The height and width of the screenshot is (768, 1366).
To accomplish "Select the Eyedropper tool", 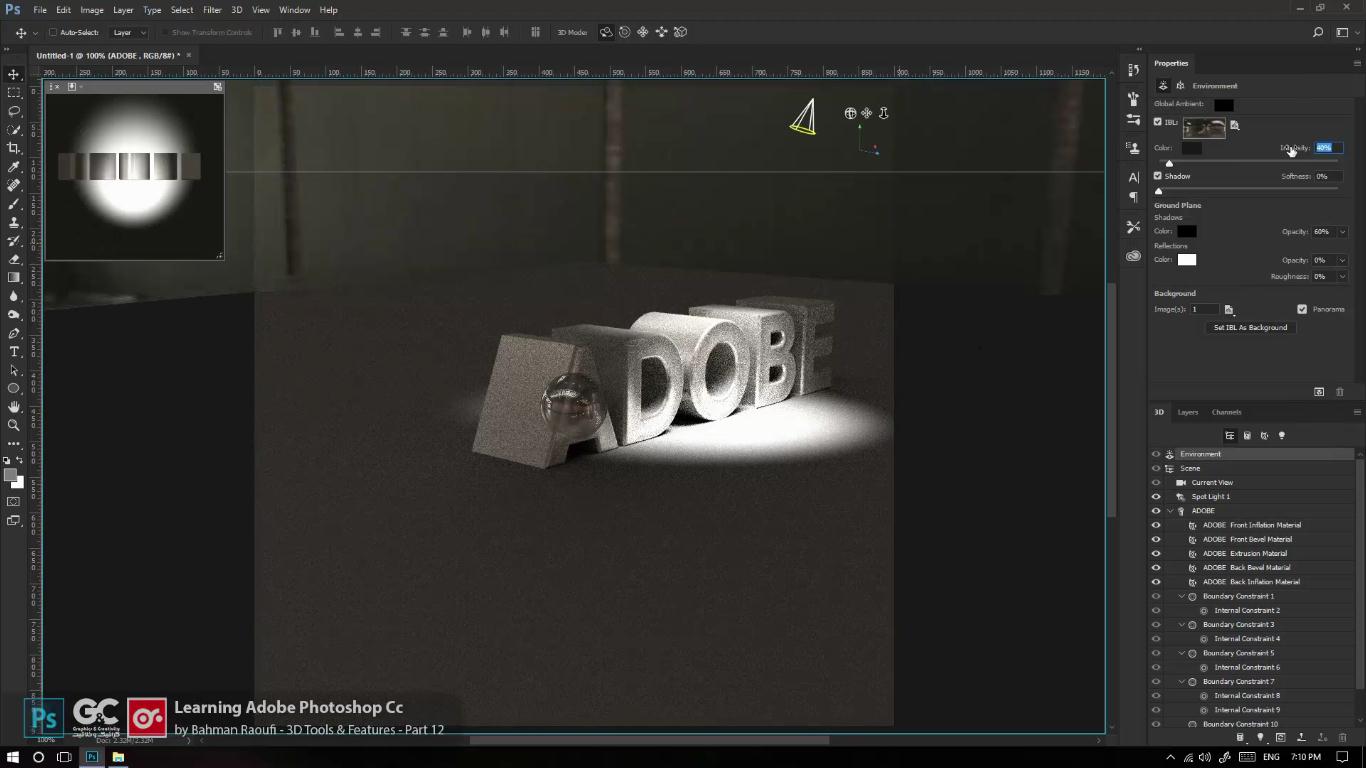I will pyautogui.click(x=14, y=166).
